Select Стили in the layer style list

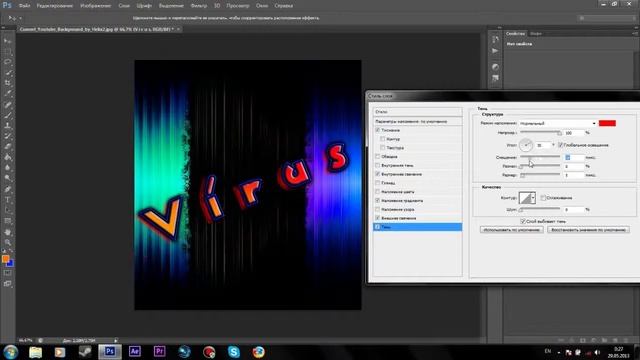pos(418,111)
